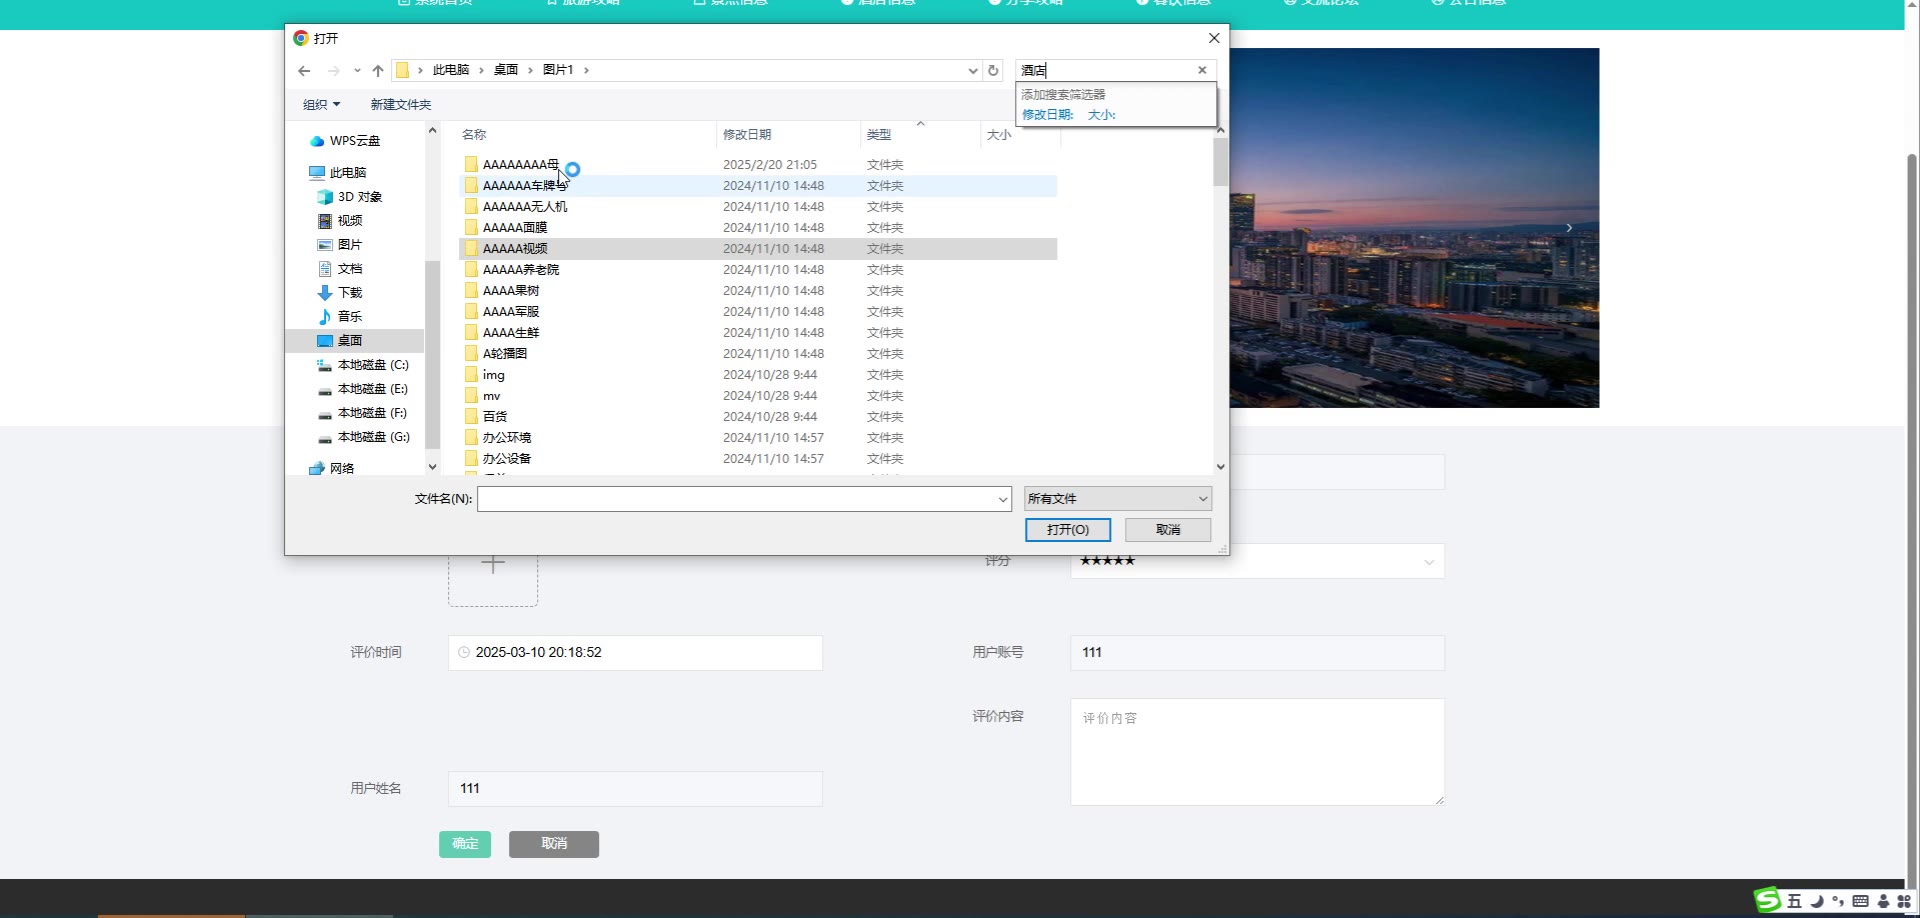Select the AAAA军服 folder icon
This screenshot has height=918, width=1920.
(471, 312)
